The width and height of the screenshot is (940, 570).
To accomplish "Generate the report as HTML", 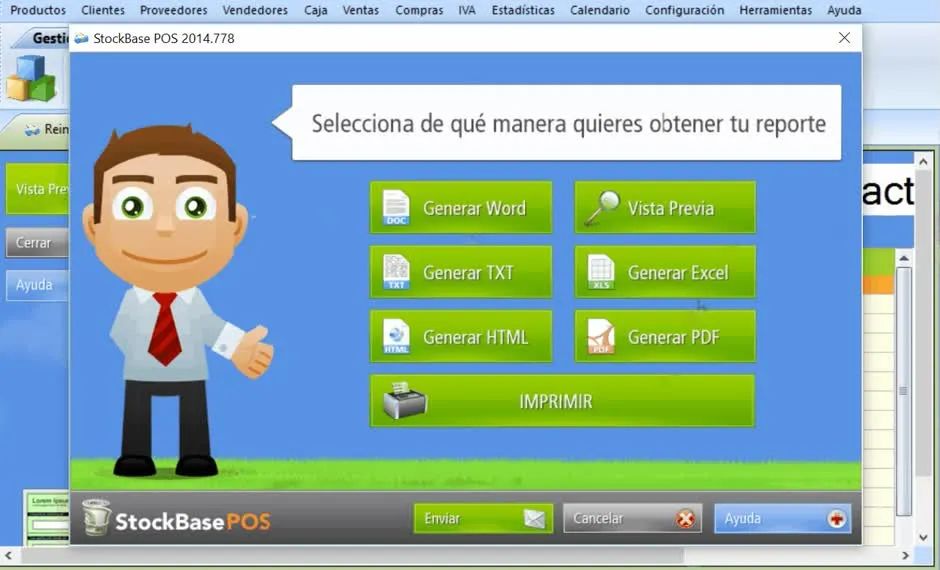I will coord(460,336).
